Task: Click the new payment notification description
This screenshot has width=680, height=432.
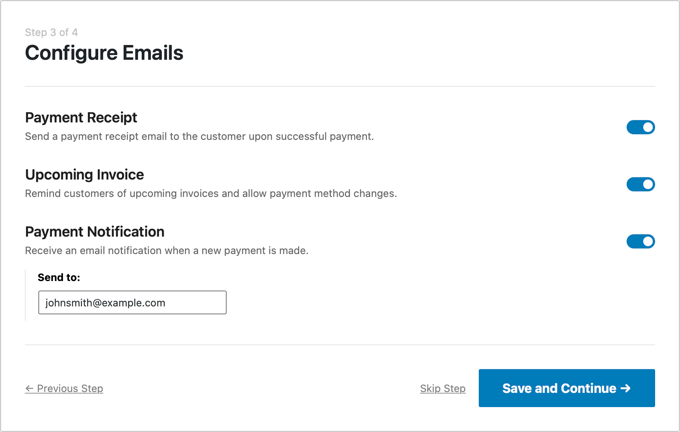Action: tap(166, 250)
